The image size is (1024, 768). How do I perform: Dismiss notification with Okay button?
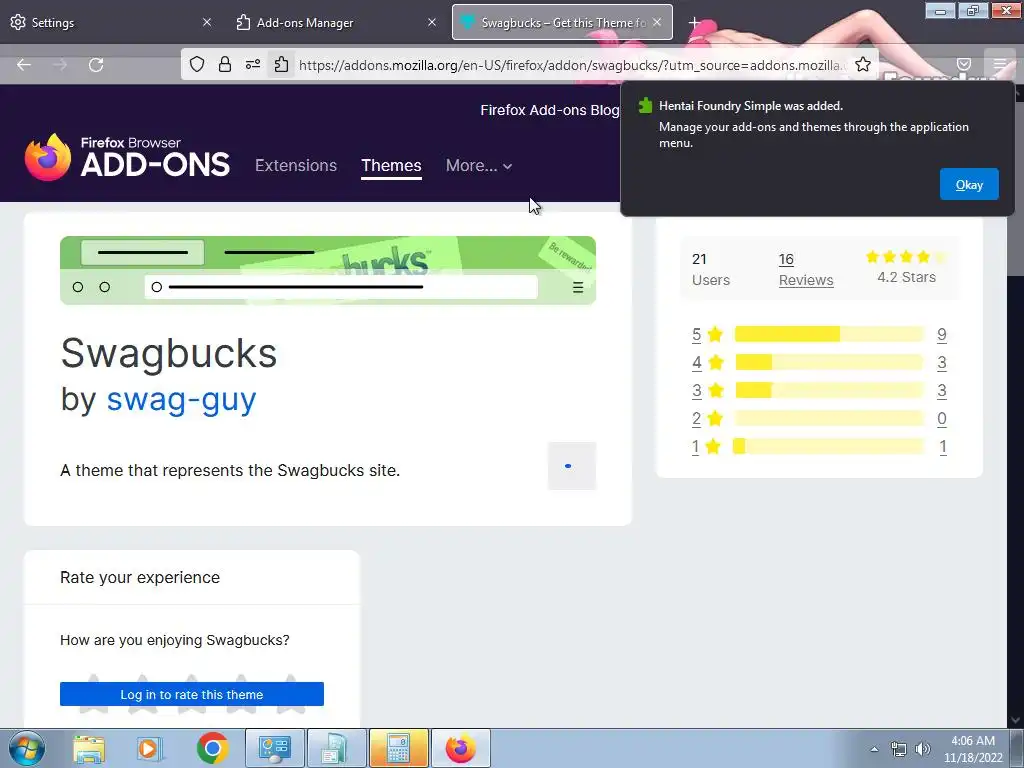(969, 185)
